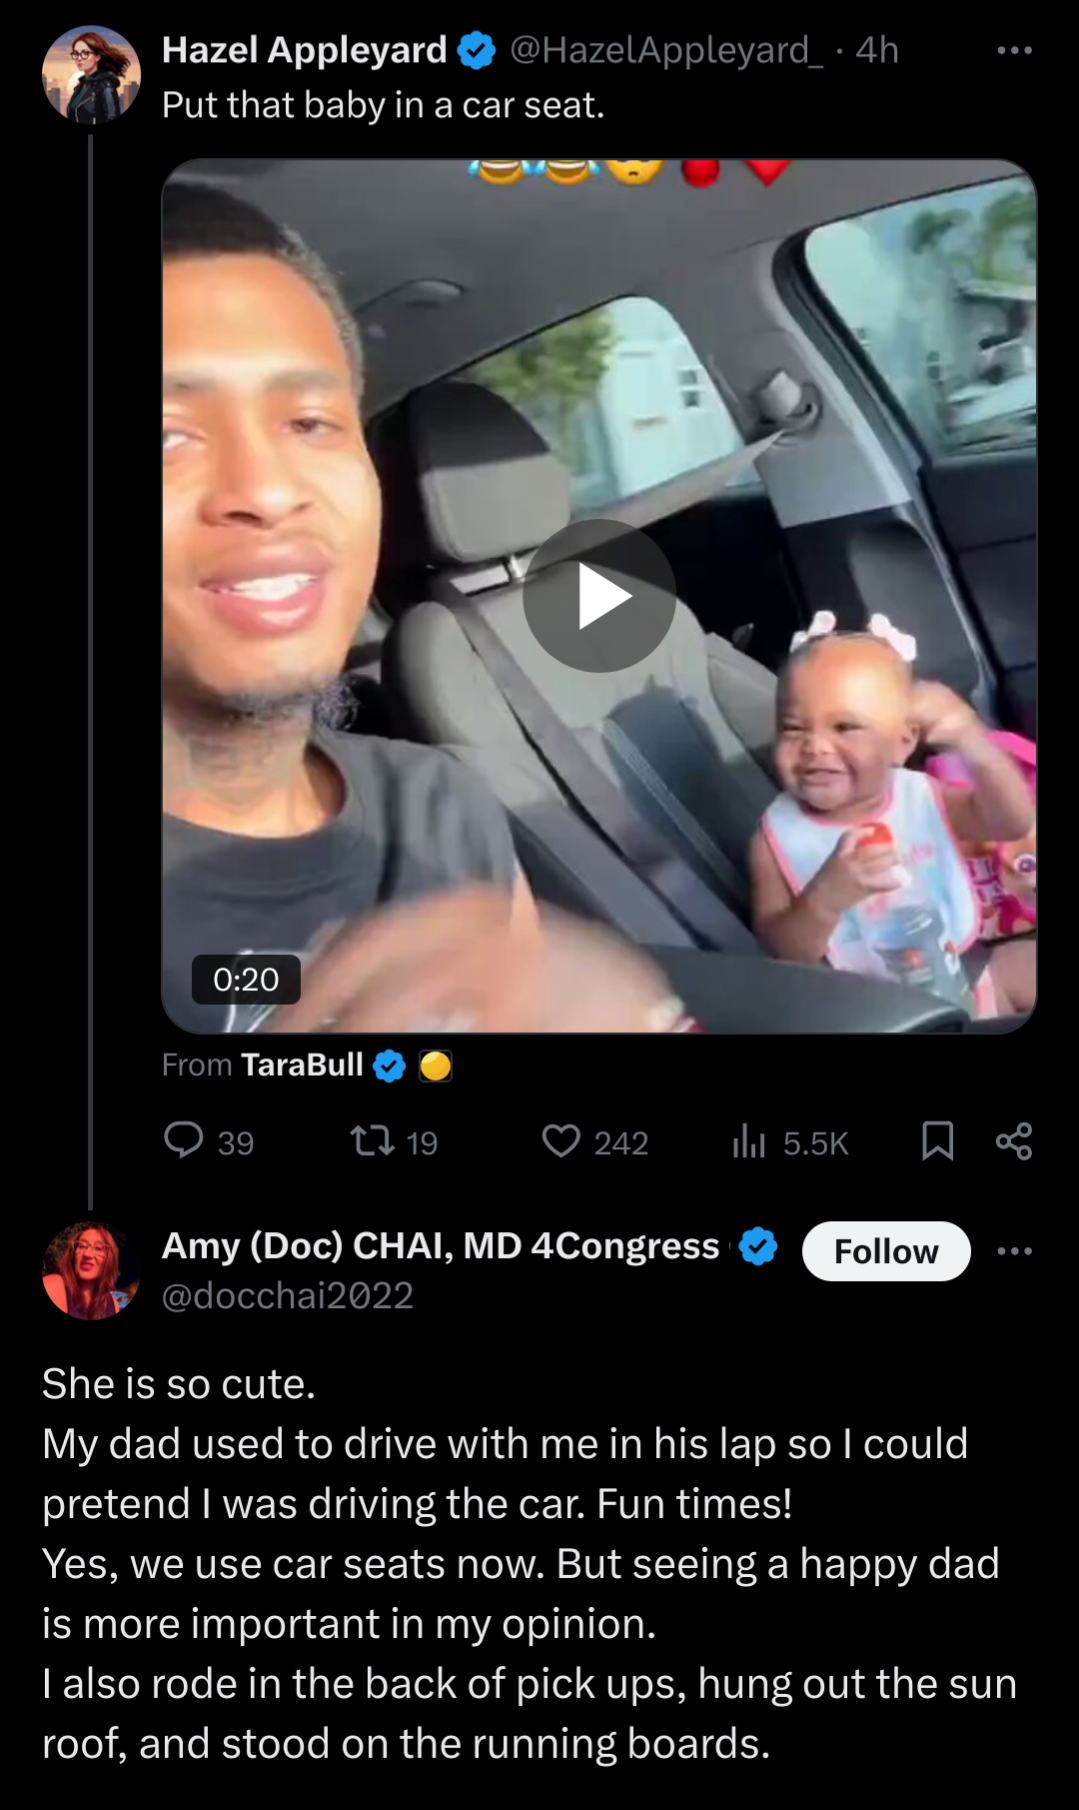Bookmark Hazel Appleyard's post
This screenshot has width=1079, height=1810.
(937, 1141)
